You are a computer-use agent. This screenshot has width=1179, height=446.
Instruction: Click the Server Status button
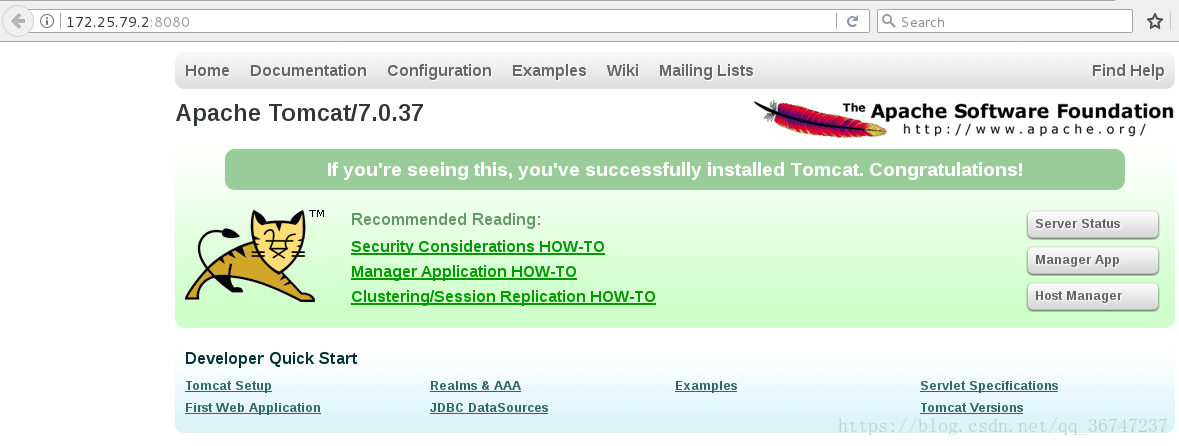(1093, 224)
